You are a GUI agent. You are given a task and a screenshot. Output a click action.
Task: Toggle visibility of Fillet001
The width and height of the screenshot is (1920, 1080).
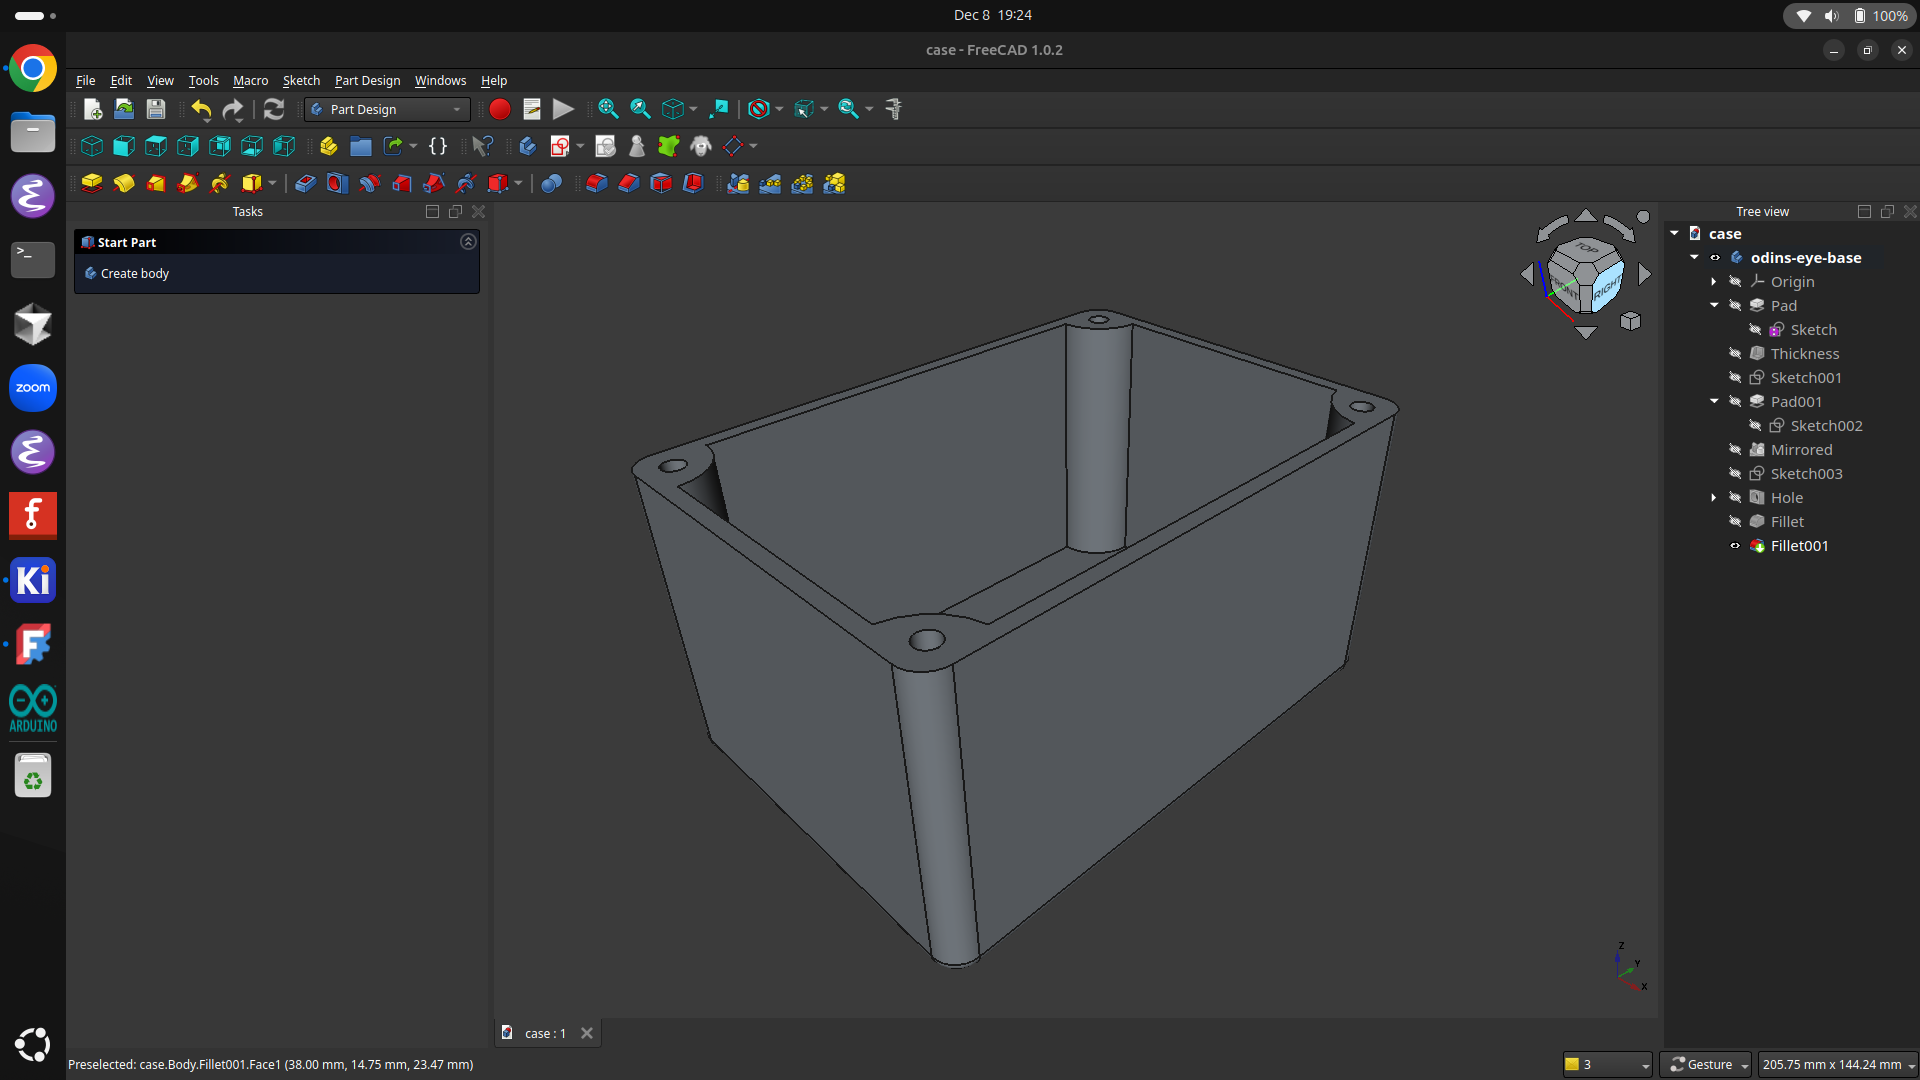tap(1736, 545)
